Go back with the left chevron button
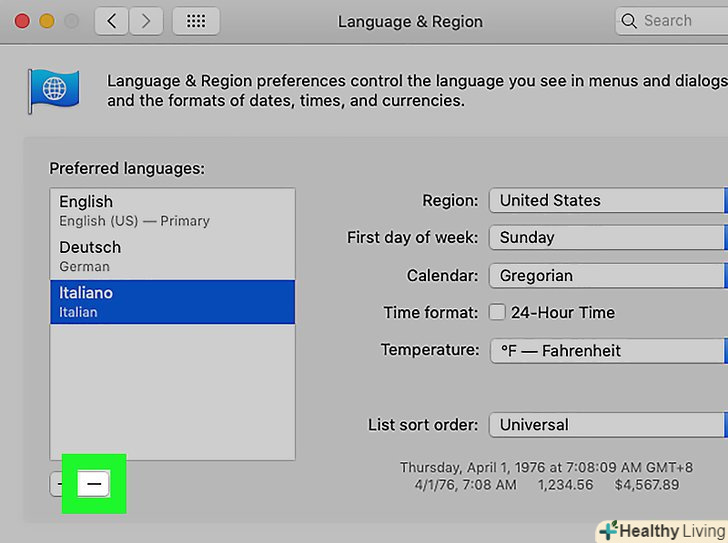This screenshot has width=728, height=543. (112, 21)
